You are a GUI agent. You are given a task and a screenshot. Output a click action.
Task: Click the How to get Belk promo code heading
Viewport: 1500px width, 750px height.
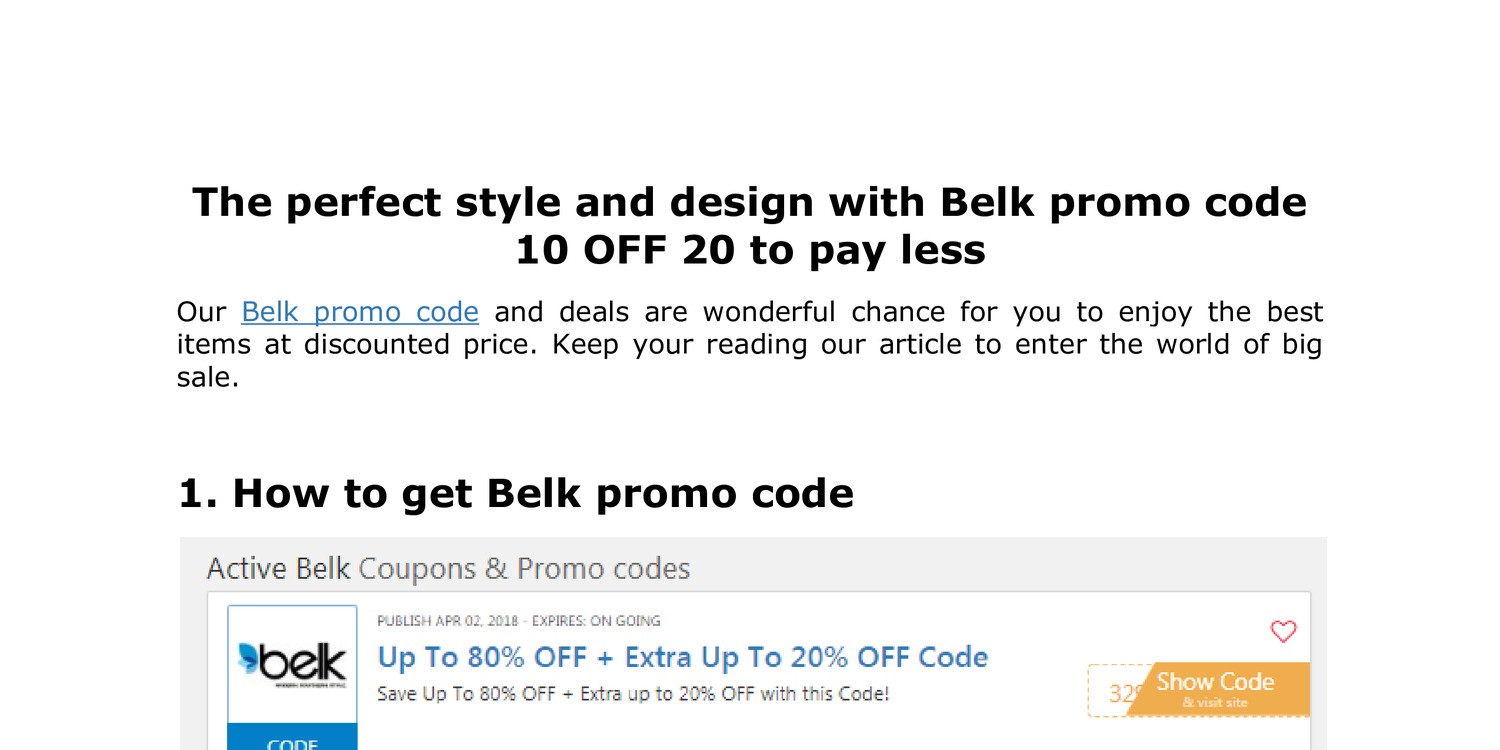[x=516, y=493]
